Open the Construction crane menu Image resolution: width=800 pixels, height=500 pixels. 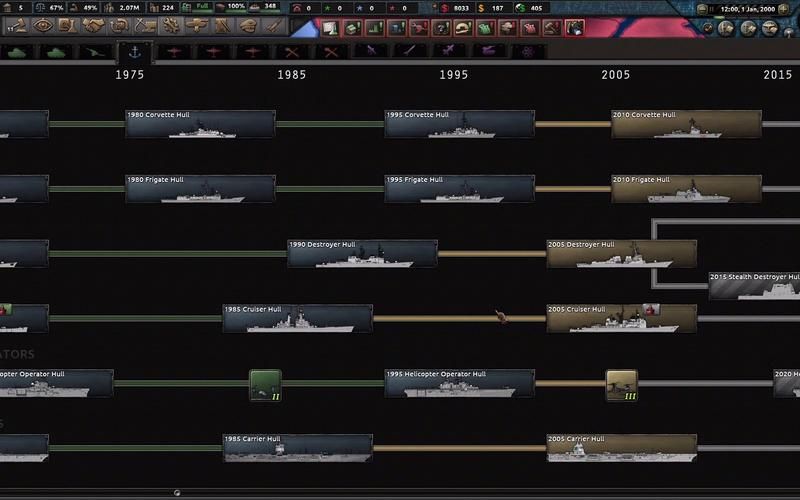point(145,26)
